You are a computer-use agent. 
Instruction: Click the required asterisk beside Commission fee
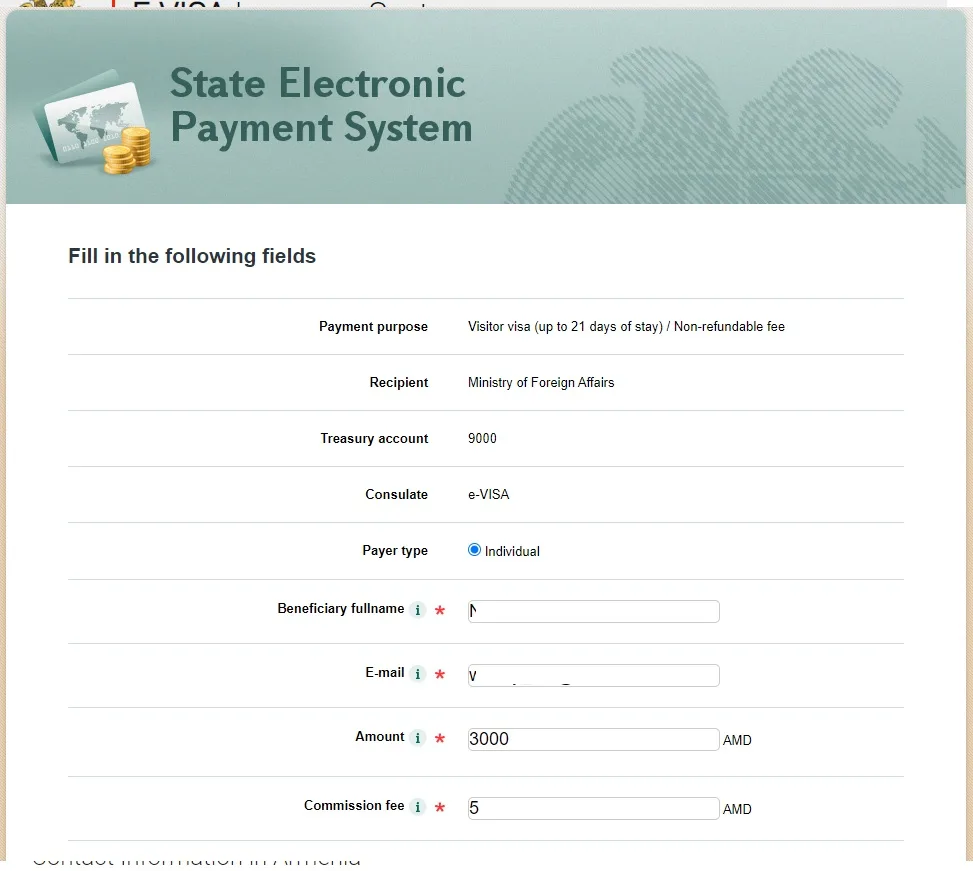point(440,807)
